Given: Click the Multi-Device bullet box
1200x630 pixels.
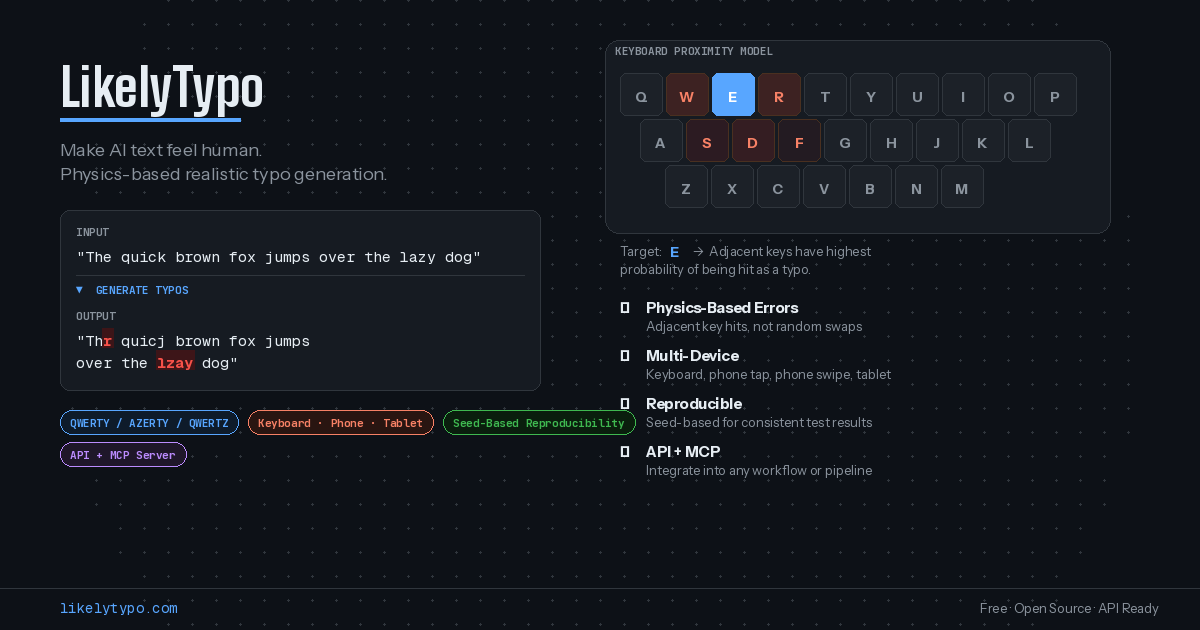Looking at the screenshot, I should [x=625, y=356].
